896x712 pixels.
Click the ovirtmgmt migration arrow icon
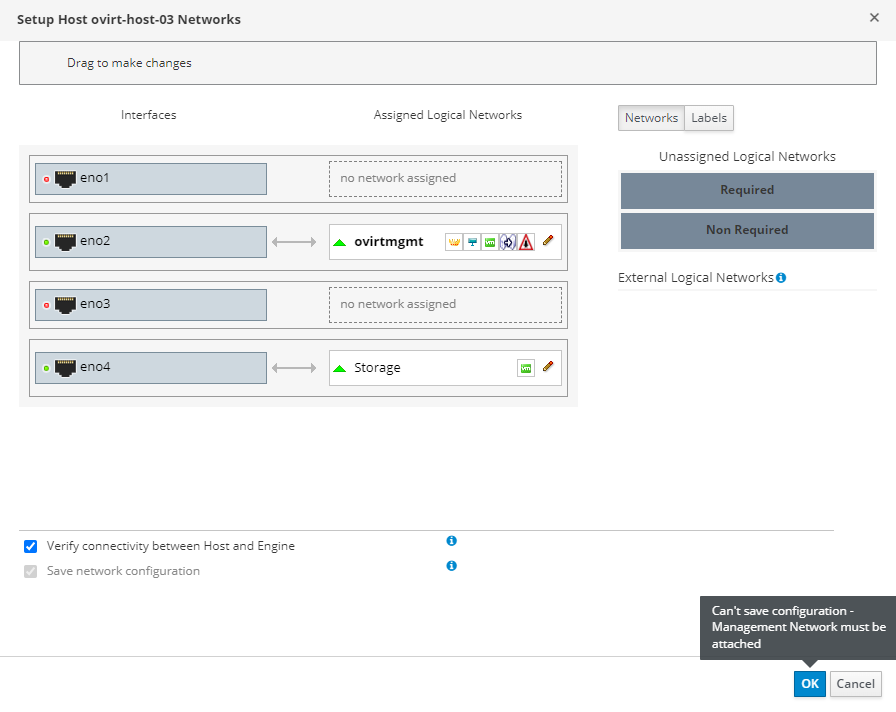(507, 242)
